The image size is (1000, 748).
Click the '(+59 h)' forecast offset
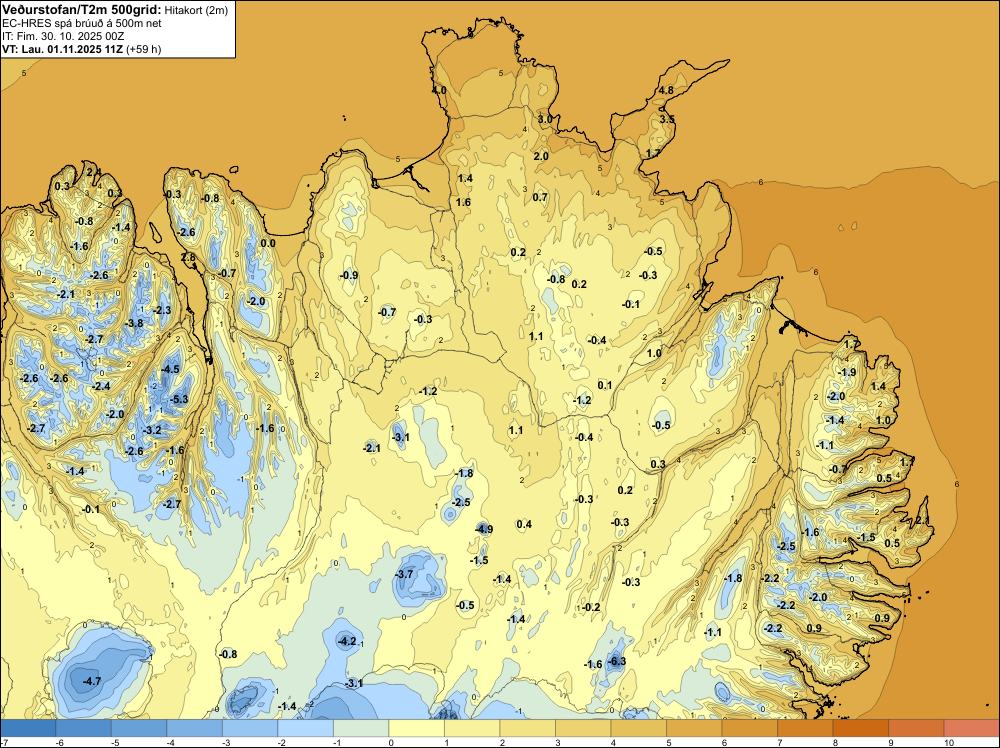click(x=143, y=49)
